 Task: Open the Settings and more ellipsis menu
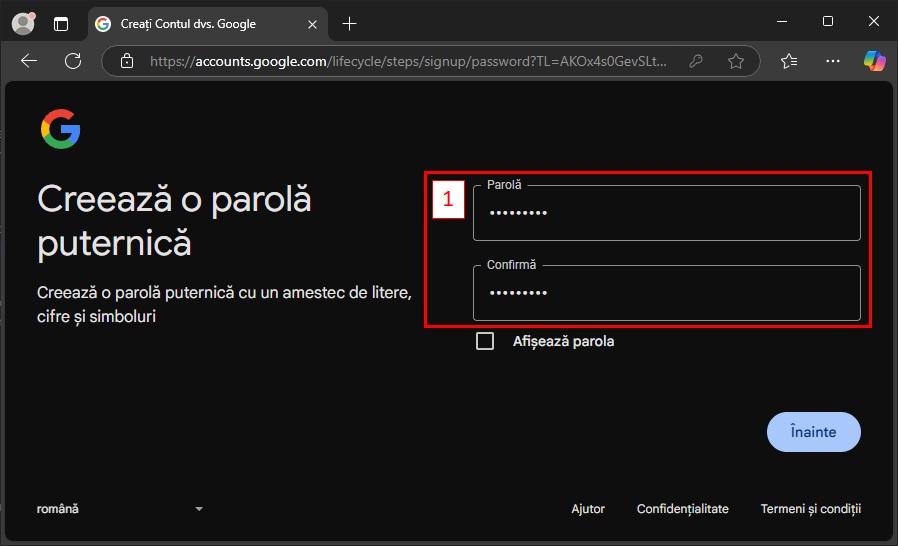point(833,61)
